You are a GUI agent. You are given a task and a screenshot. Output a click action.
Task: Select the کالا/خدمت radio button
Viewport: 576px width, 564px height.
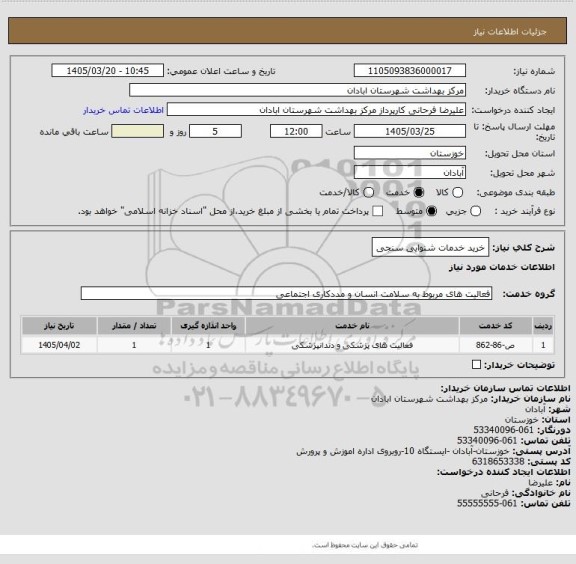pyautogui.click(x=368, y=193)
